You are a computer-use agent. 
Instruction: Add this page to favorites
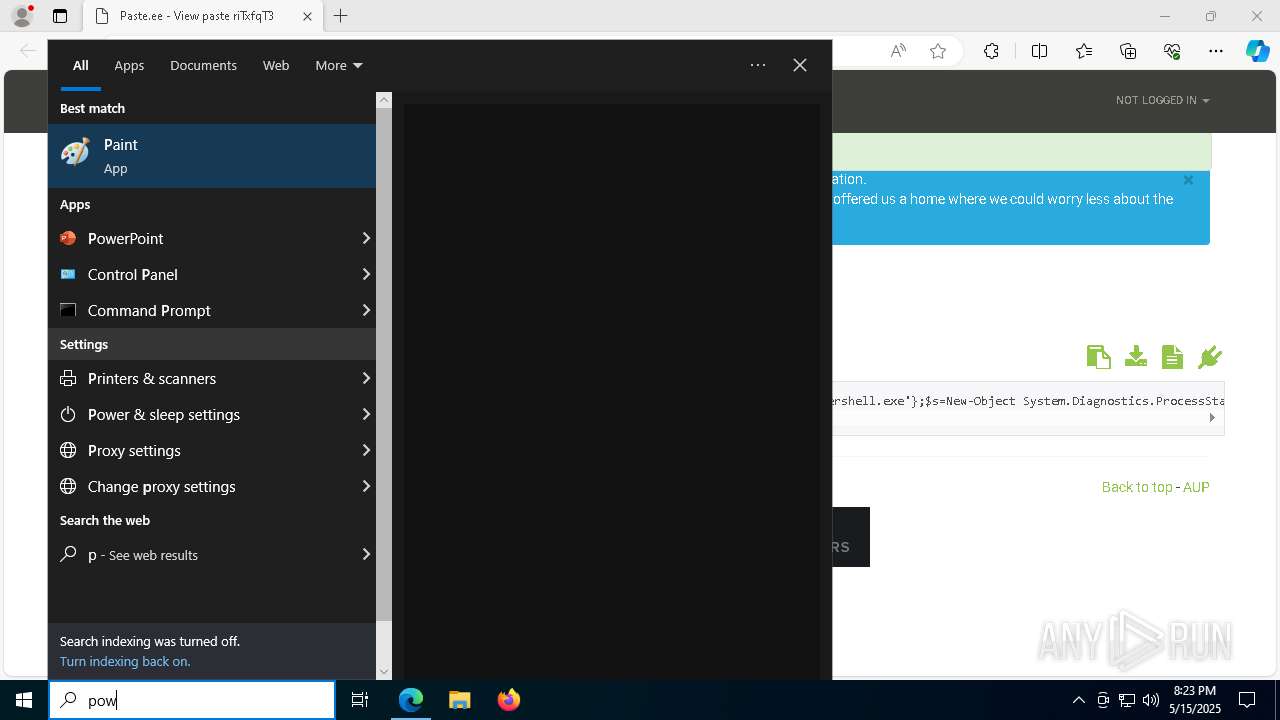tap(938, 51)
